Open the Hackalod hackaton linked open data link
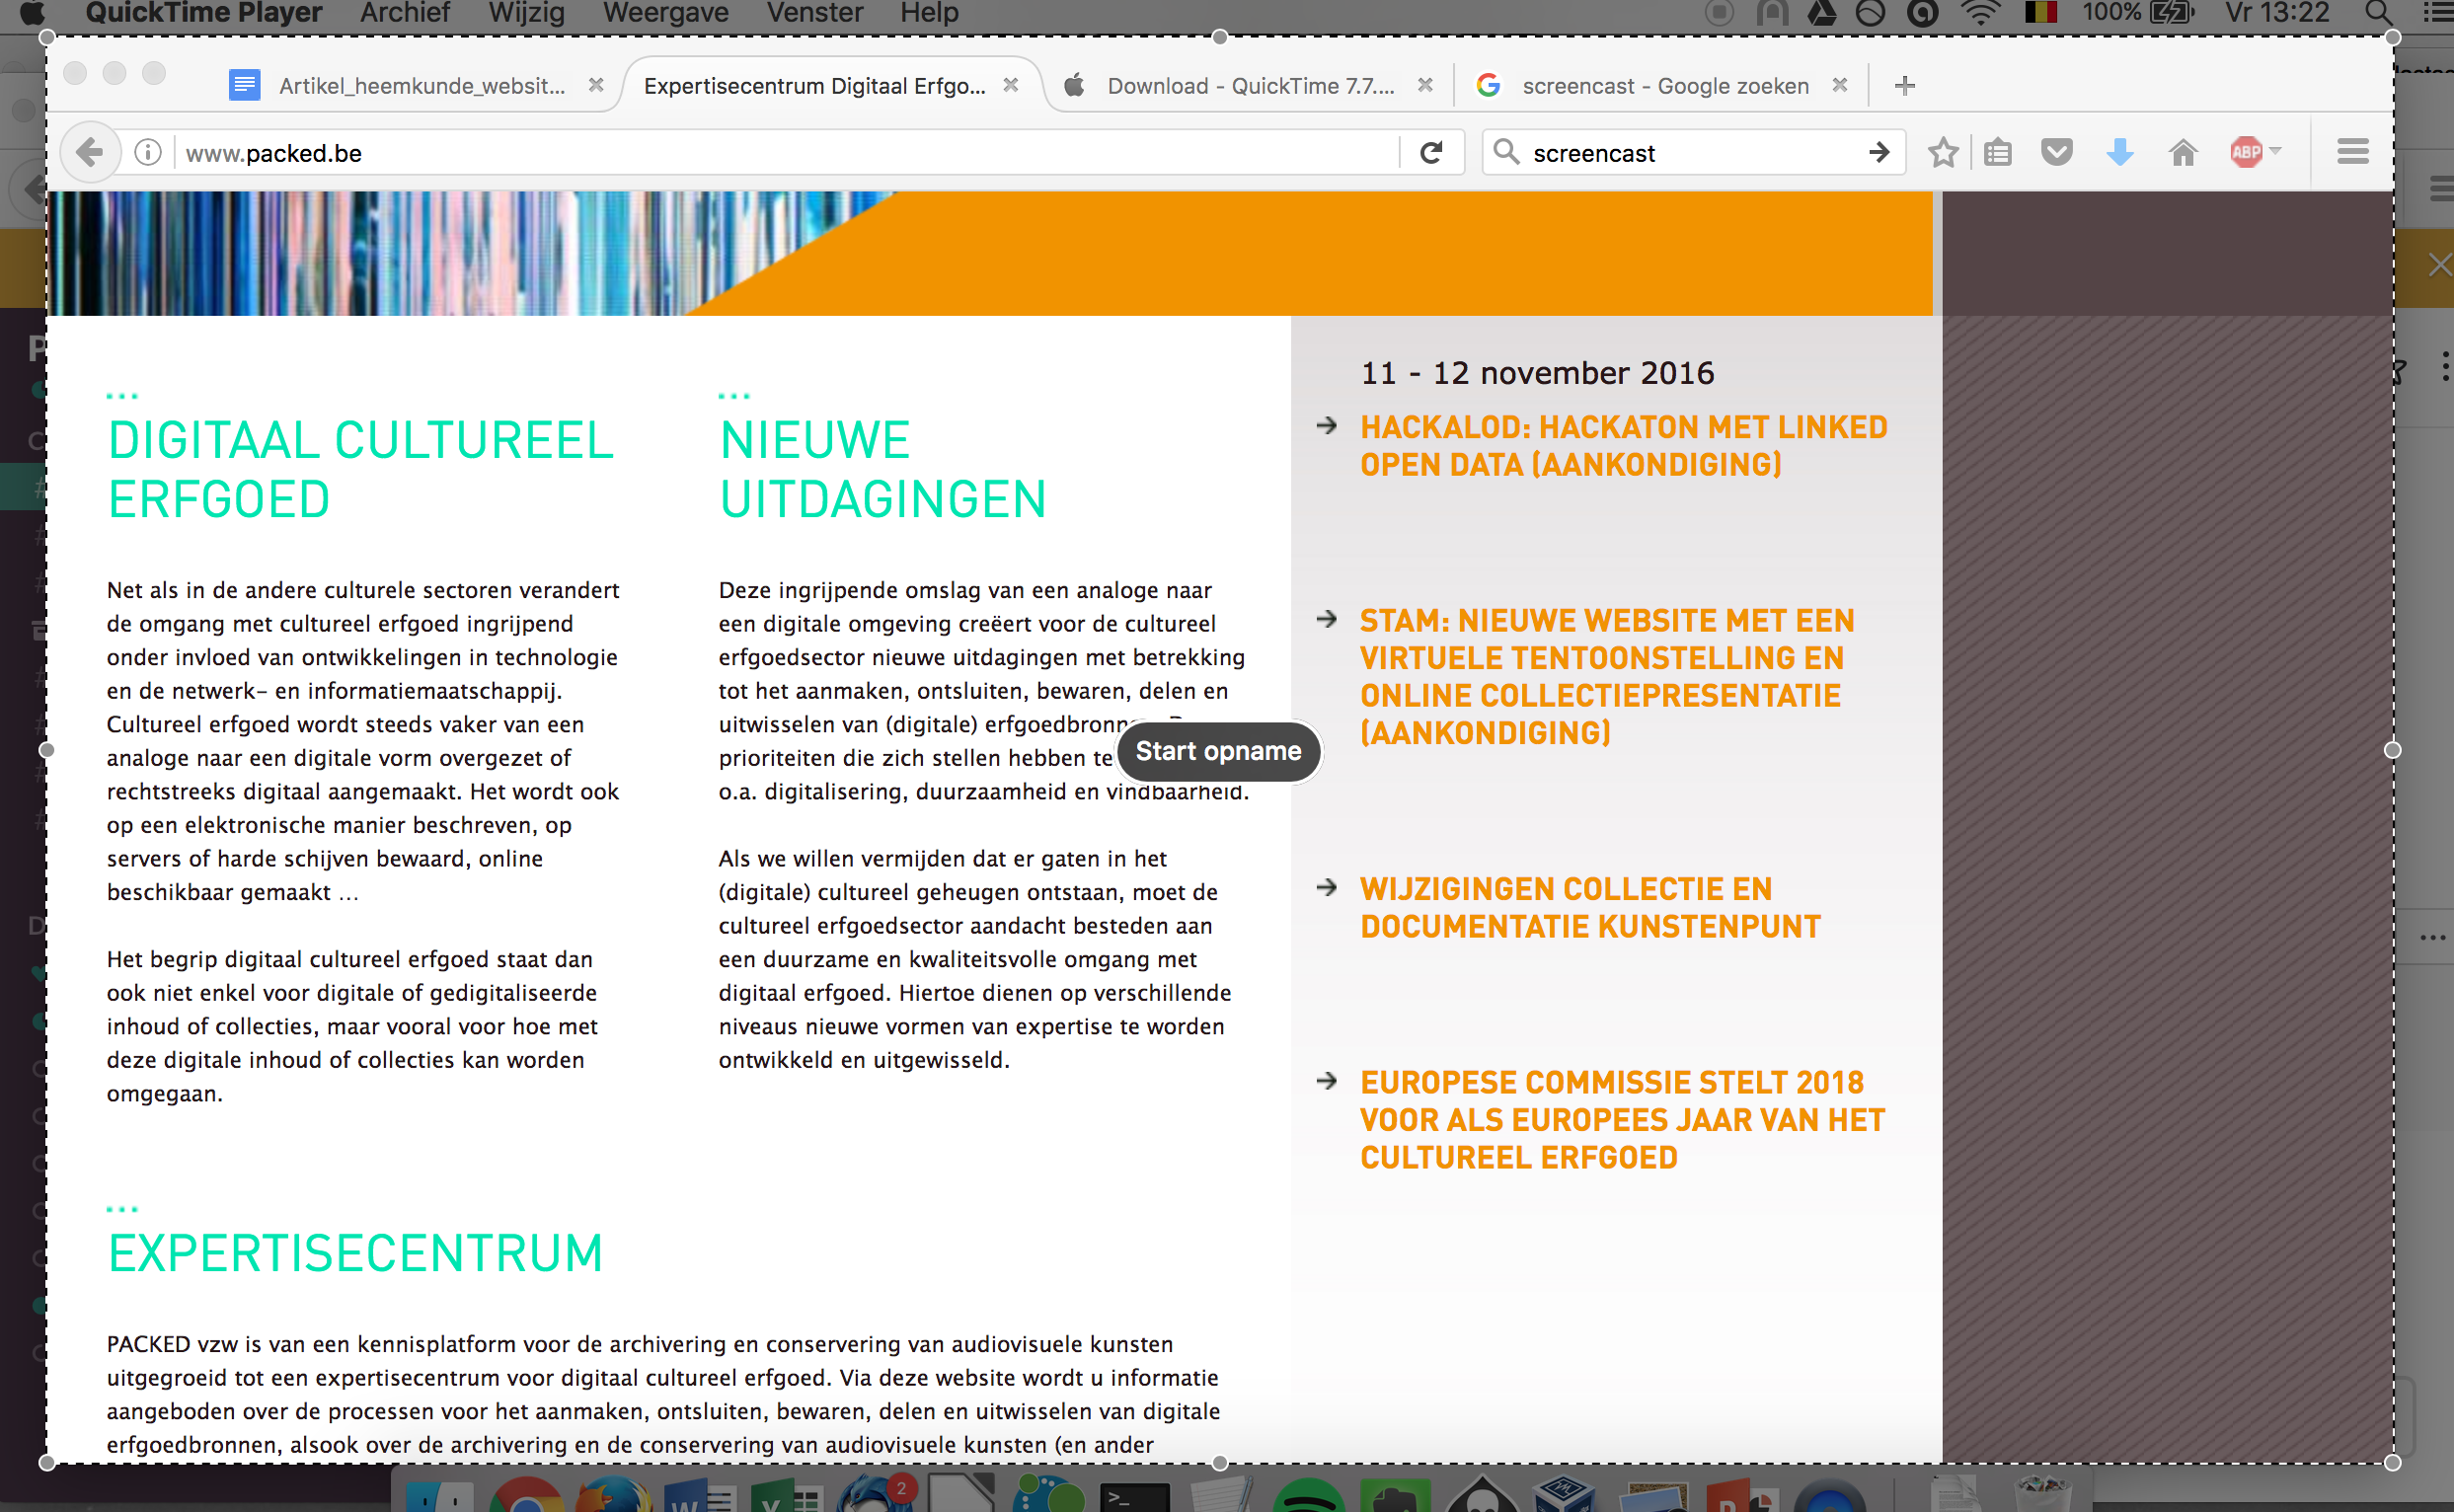The image size is (2454, 1512). (1623, 446)
